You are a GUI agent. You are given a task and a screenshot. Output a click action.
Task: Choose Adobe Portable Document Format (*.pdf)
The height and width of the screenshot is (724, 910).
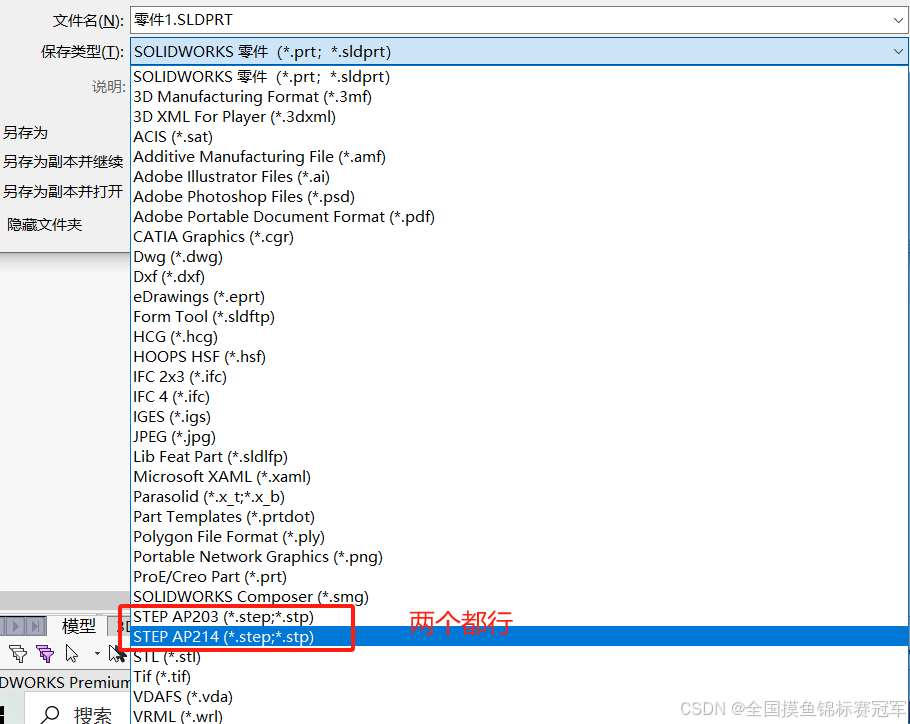pyautogui.click(x=519, y=217)
